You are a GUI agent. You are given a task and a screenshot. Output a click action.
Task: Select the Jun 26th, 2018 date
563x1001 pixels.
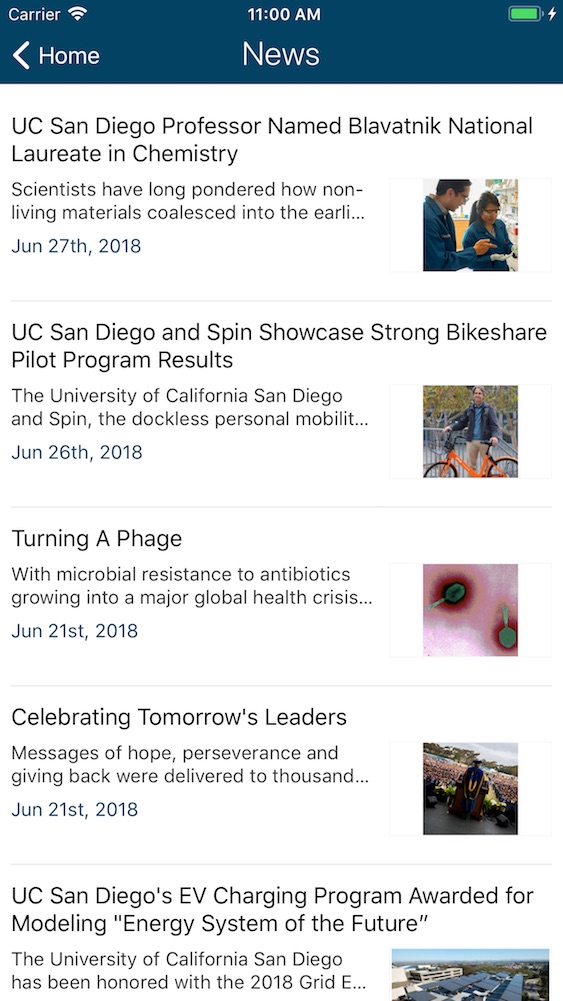(x=77, y=452)
